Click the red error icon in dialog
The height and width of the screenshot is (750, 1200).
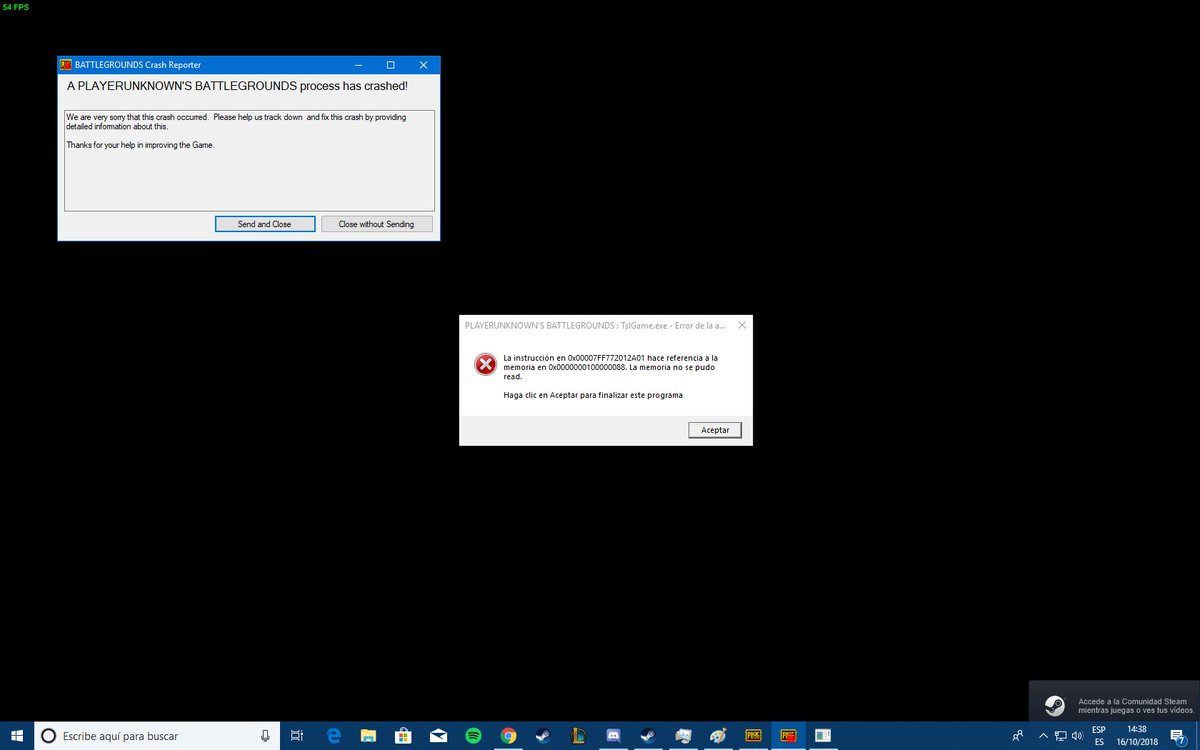coord(485,365)
